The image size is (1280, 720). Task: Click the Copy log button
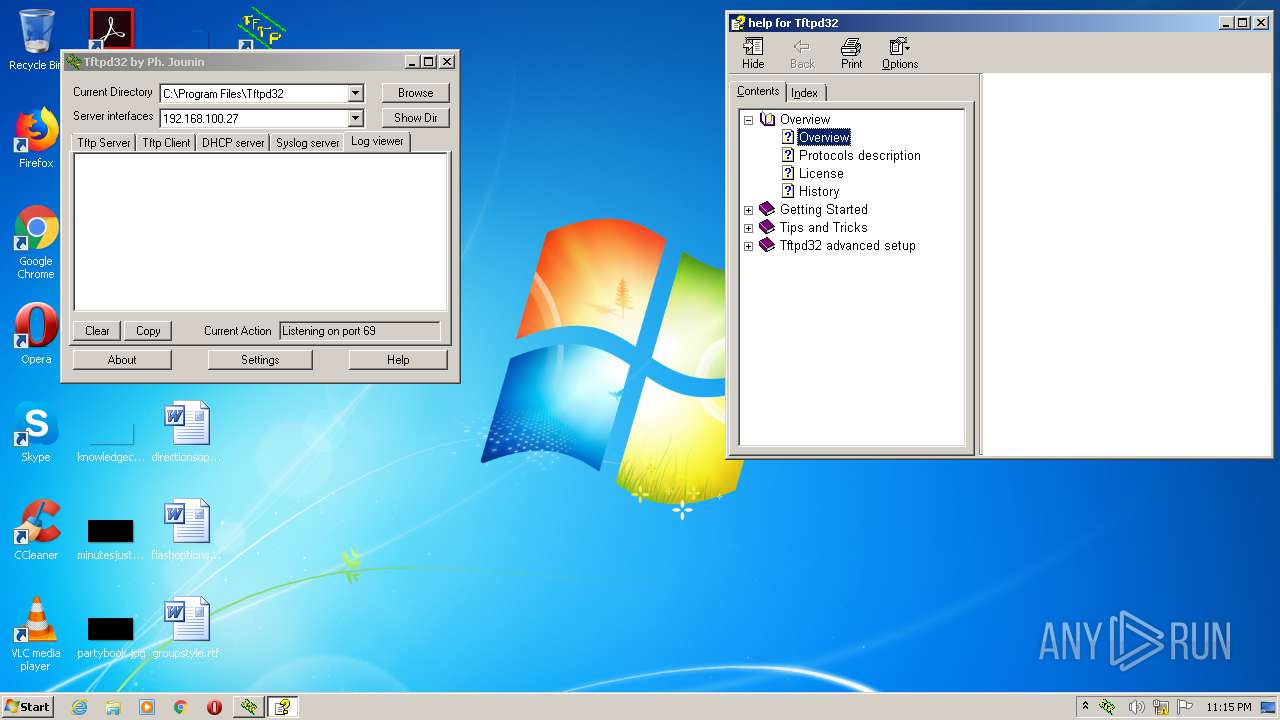coord(148,331)
